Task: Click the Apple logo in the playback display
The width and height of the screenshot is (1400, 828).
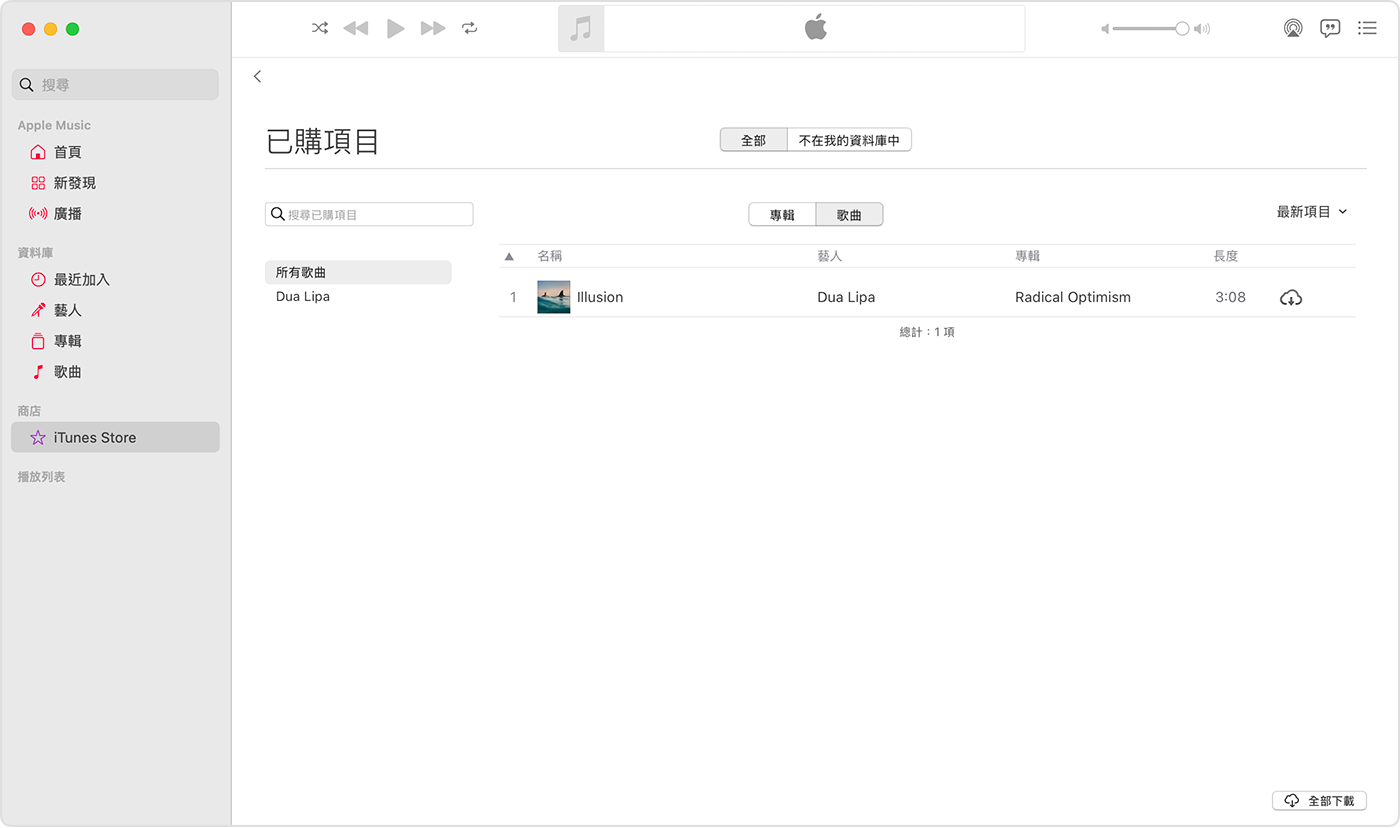Action: [816, 28]
